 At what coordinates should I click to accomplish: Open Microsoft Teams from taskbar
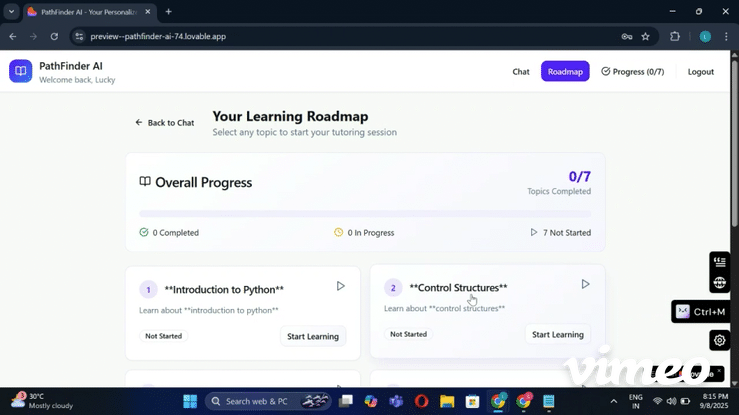(396, 401)
